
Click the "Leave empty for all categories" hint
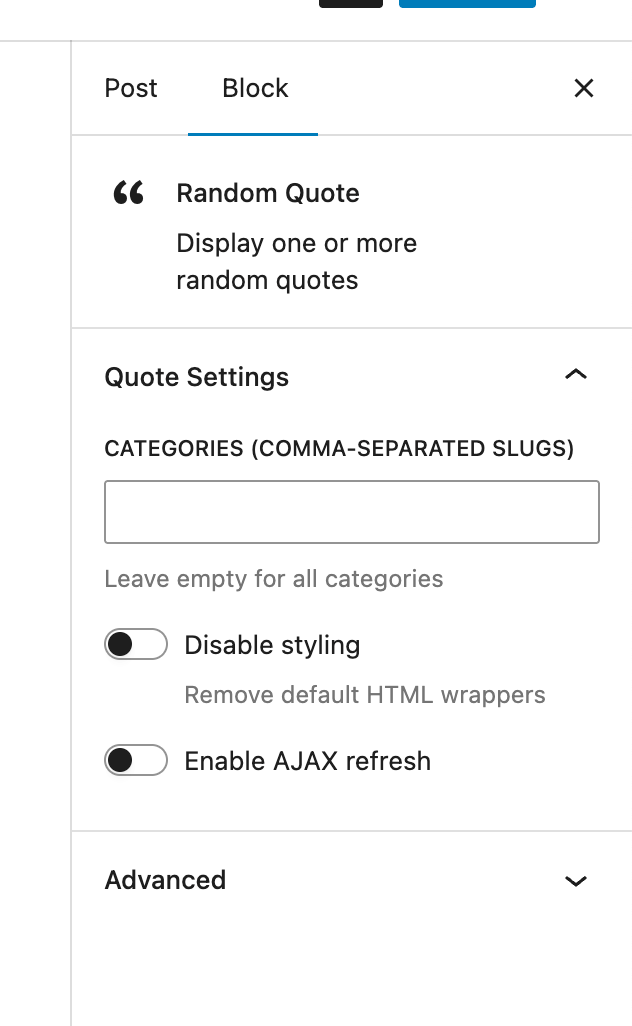(274, 579)
